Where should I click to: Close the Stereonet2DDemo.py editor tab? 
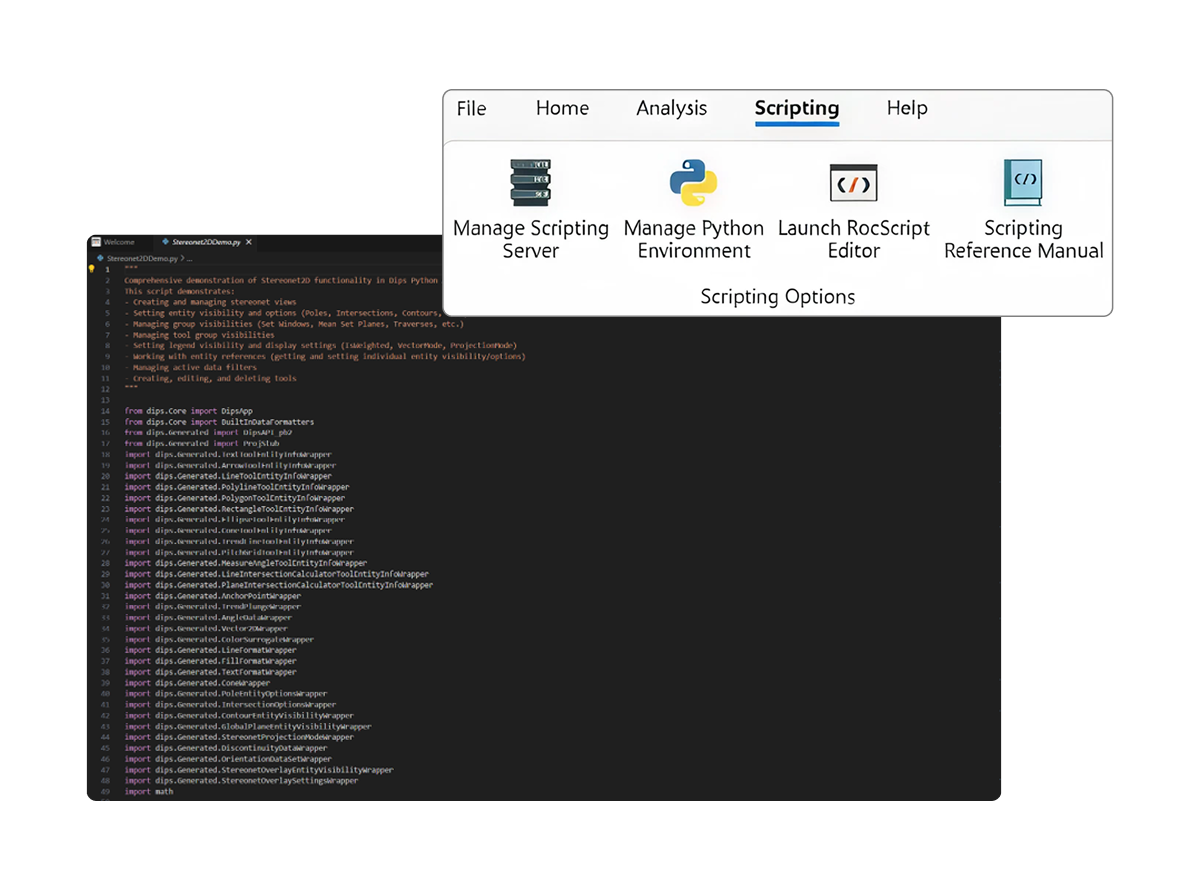pyautogui.click(x=249, y=242)
